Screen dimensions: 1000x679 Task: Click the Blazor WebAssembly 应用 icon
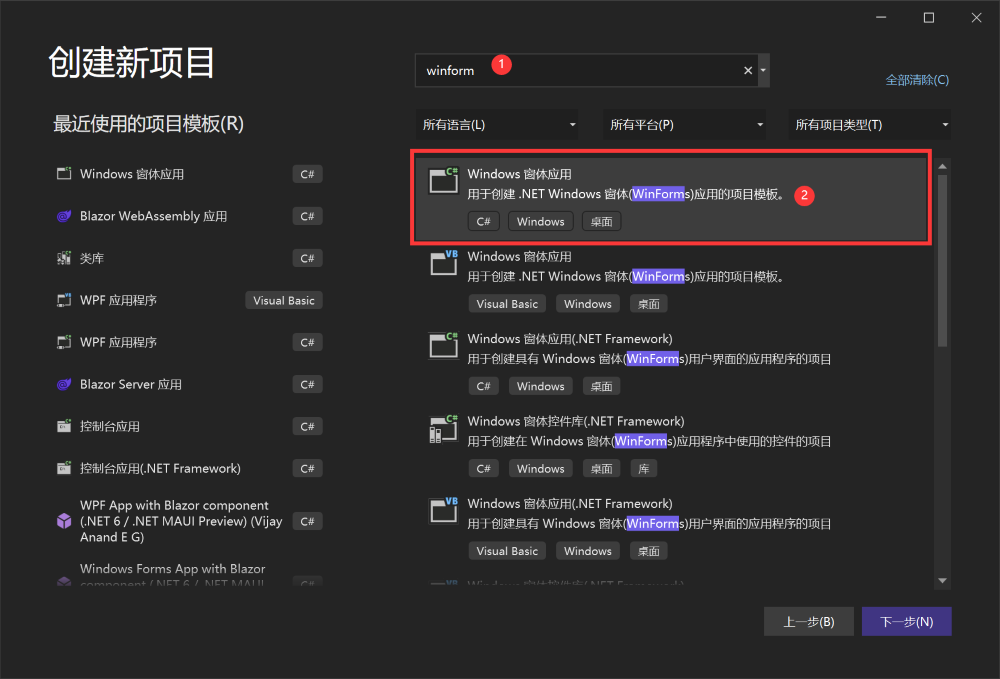(64, 216)
